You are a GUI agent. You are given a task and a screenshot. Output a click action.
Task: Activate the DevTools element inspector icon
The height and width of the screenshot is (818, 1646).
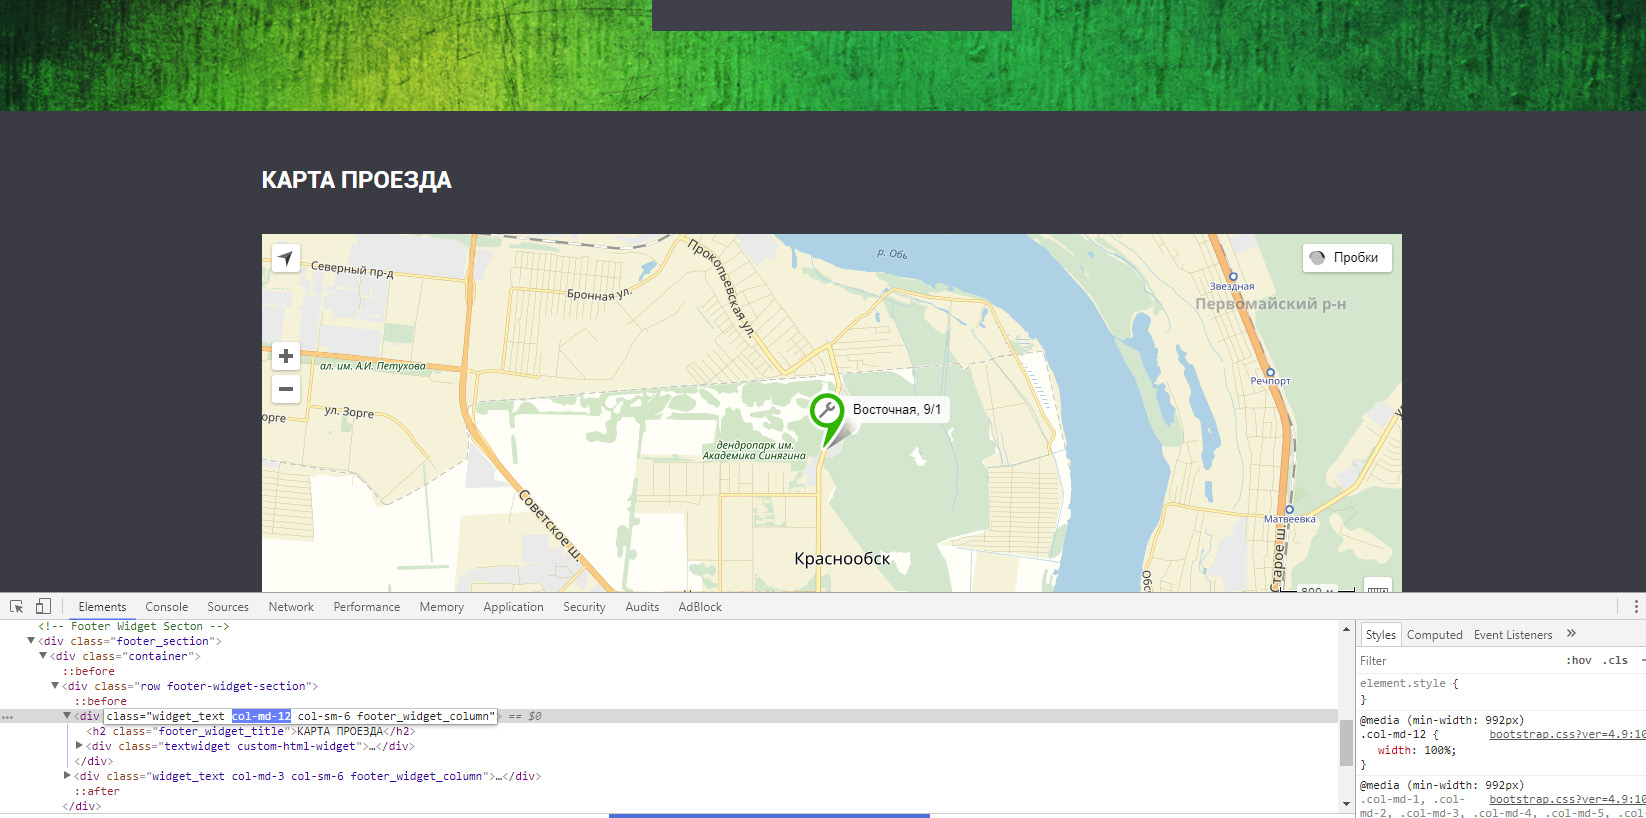(17, 607)
